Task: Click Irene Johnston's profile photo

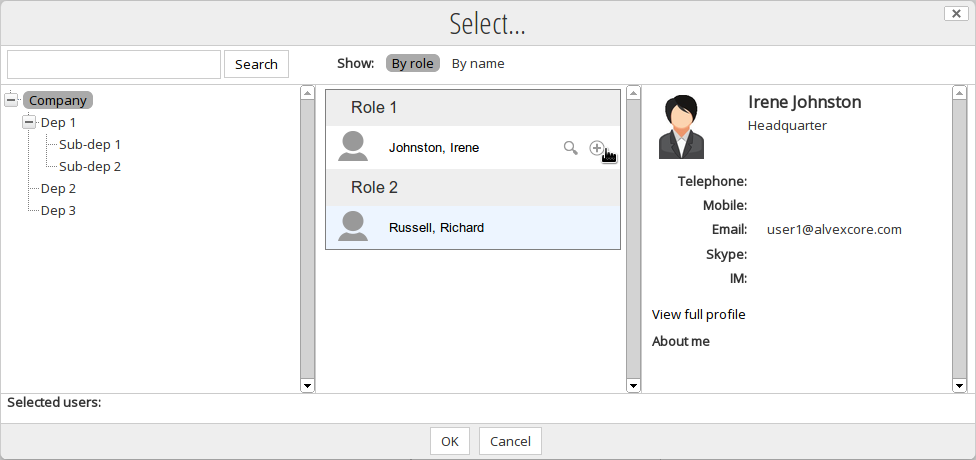Action: coord(681,126)
